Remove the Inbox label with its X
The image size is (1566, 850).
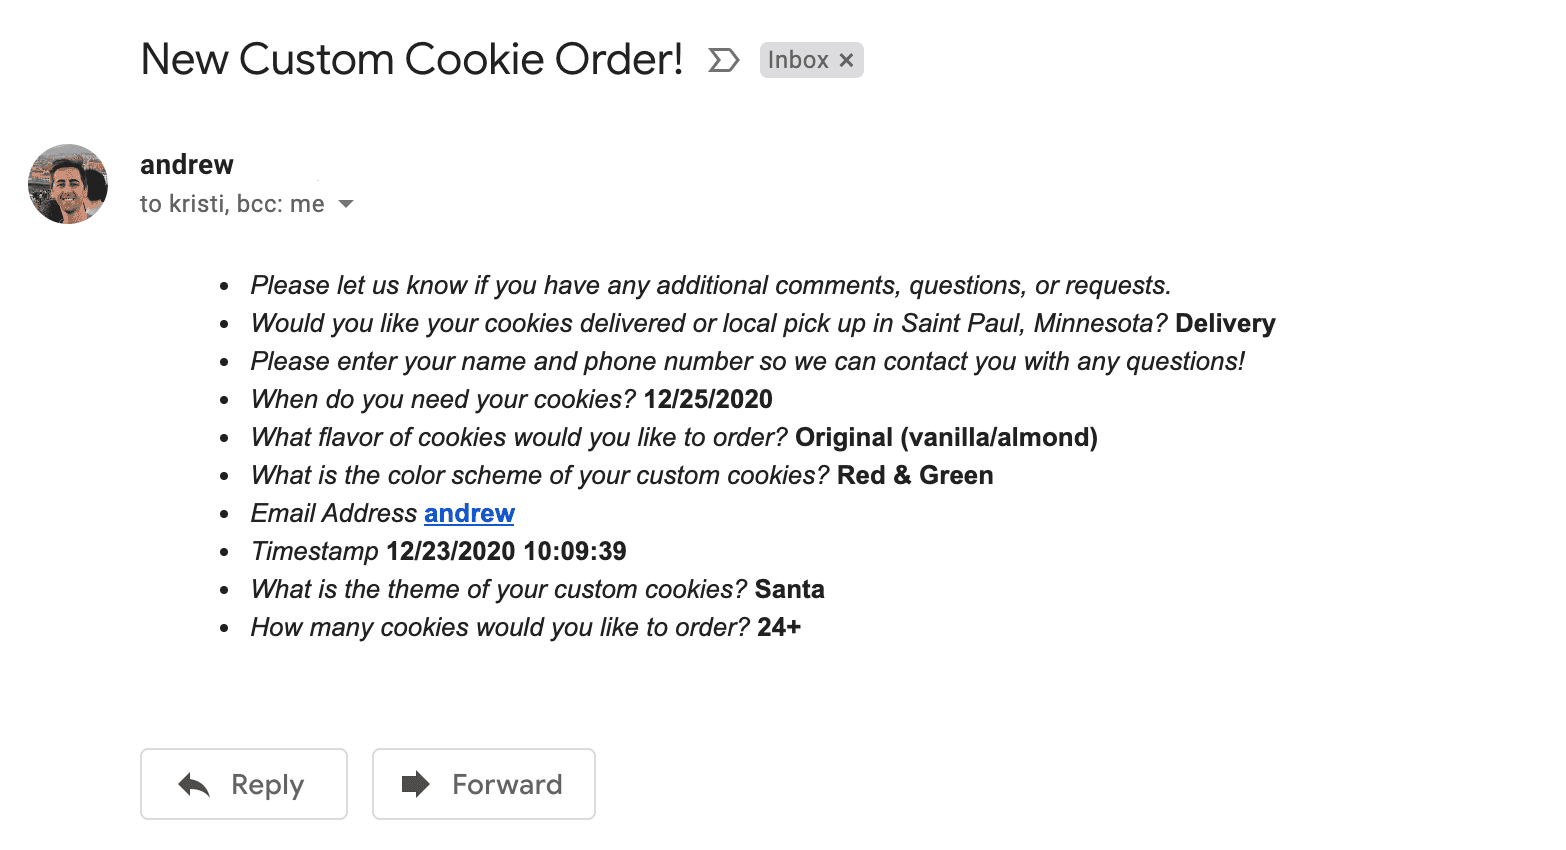tap(846, 60)
